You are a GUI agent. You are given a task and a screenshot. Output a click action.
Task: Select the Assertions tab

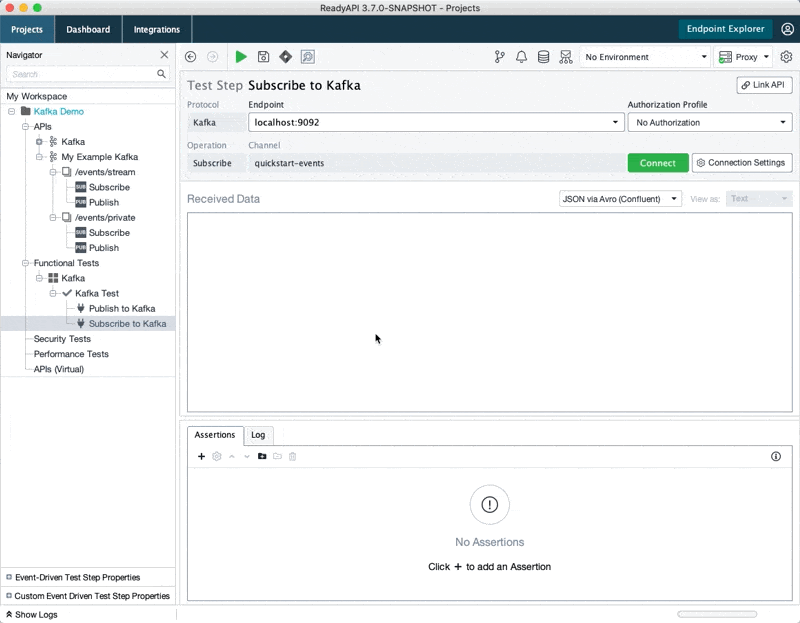[x=215, y=435]
